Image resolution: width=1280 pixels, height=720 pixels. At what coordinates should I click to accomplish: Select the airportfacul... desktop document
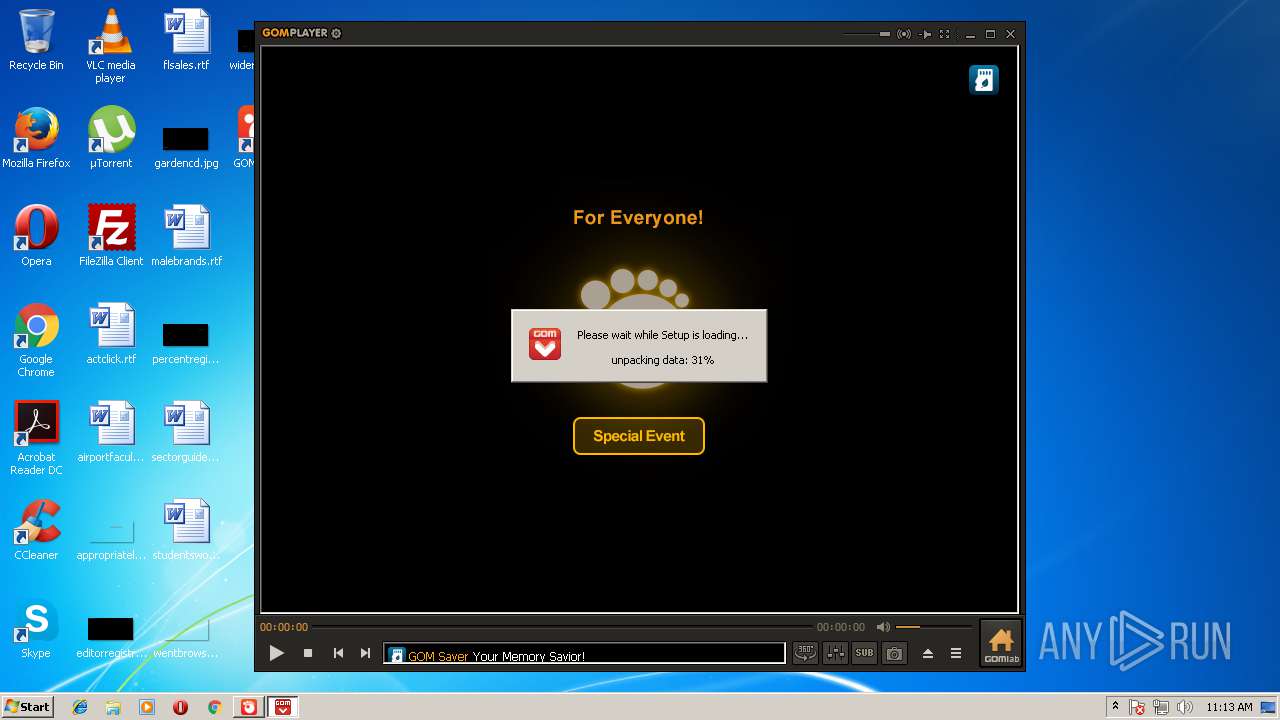click(110, 432)
